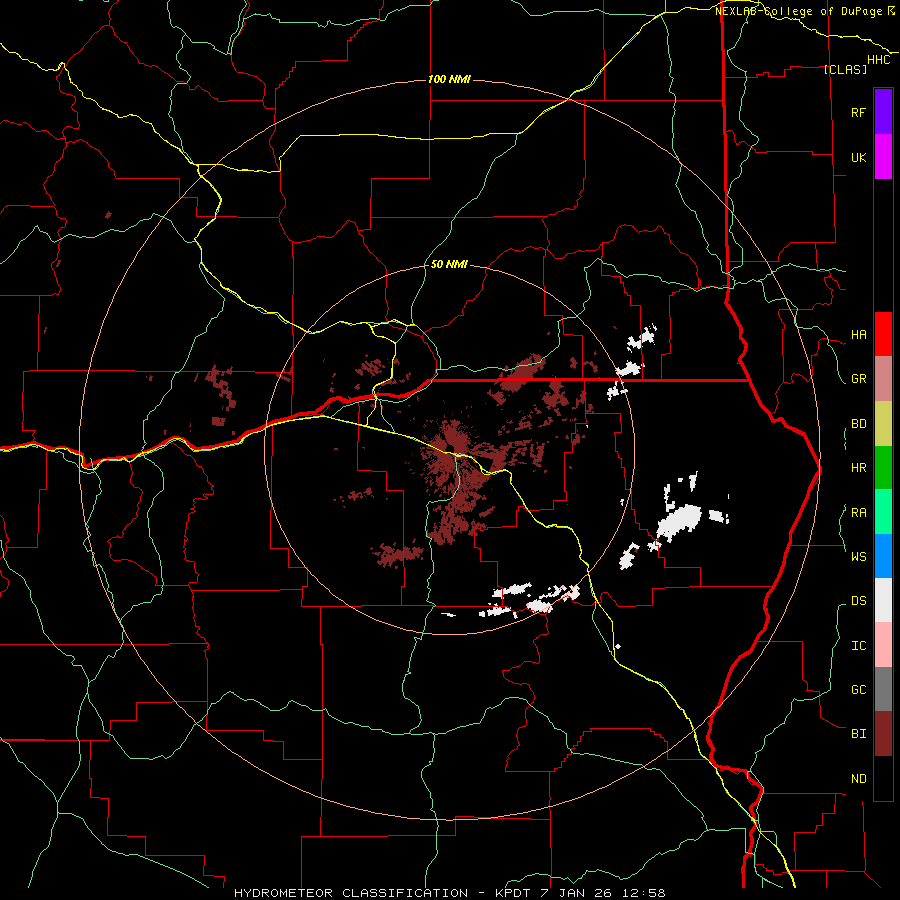Image resolution: width=900 pixels, height=900 pixels.
Task: Click the DS legend label
Action: [x=858, y=601]
